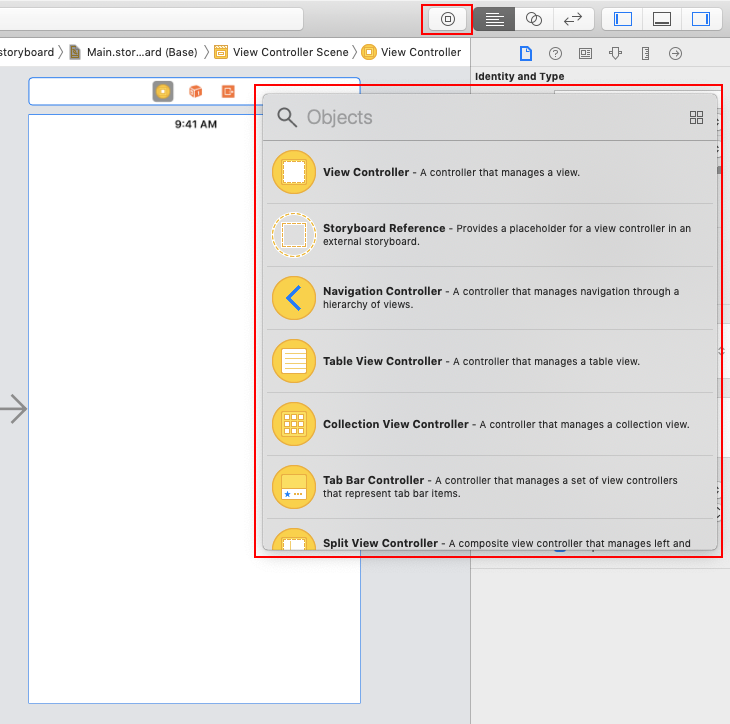Toggle the Debug area visibility
The width and height of the screenshot is (730, 724).
661,19
